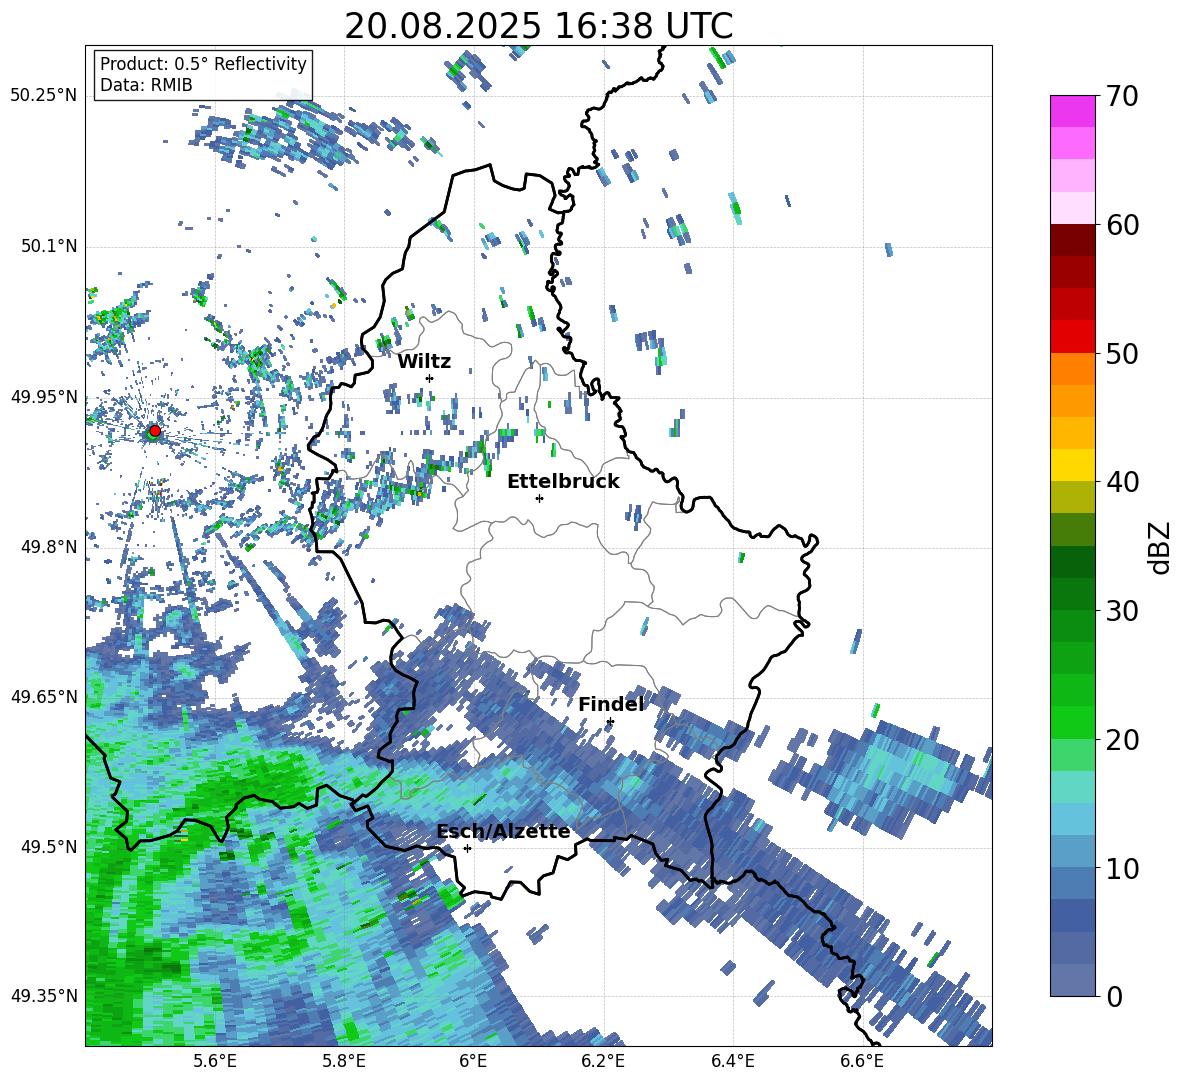
Task: Click the 70 tick label on colorbar
Action: click(1122, 96)
